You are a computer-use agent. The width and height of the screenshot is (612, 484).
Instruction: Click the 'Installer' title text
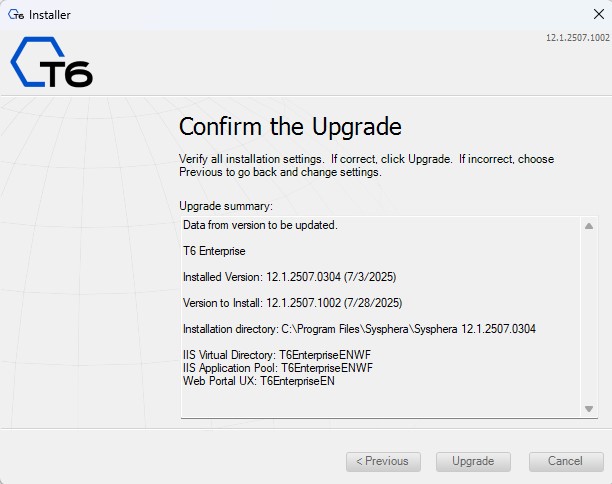tap(50, 15)
